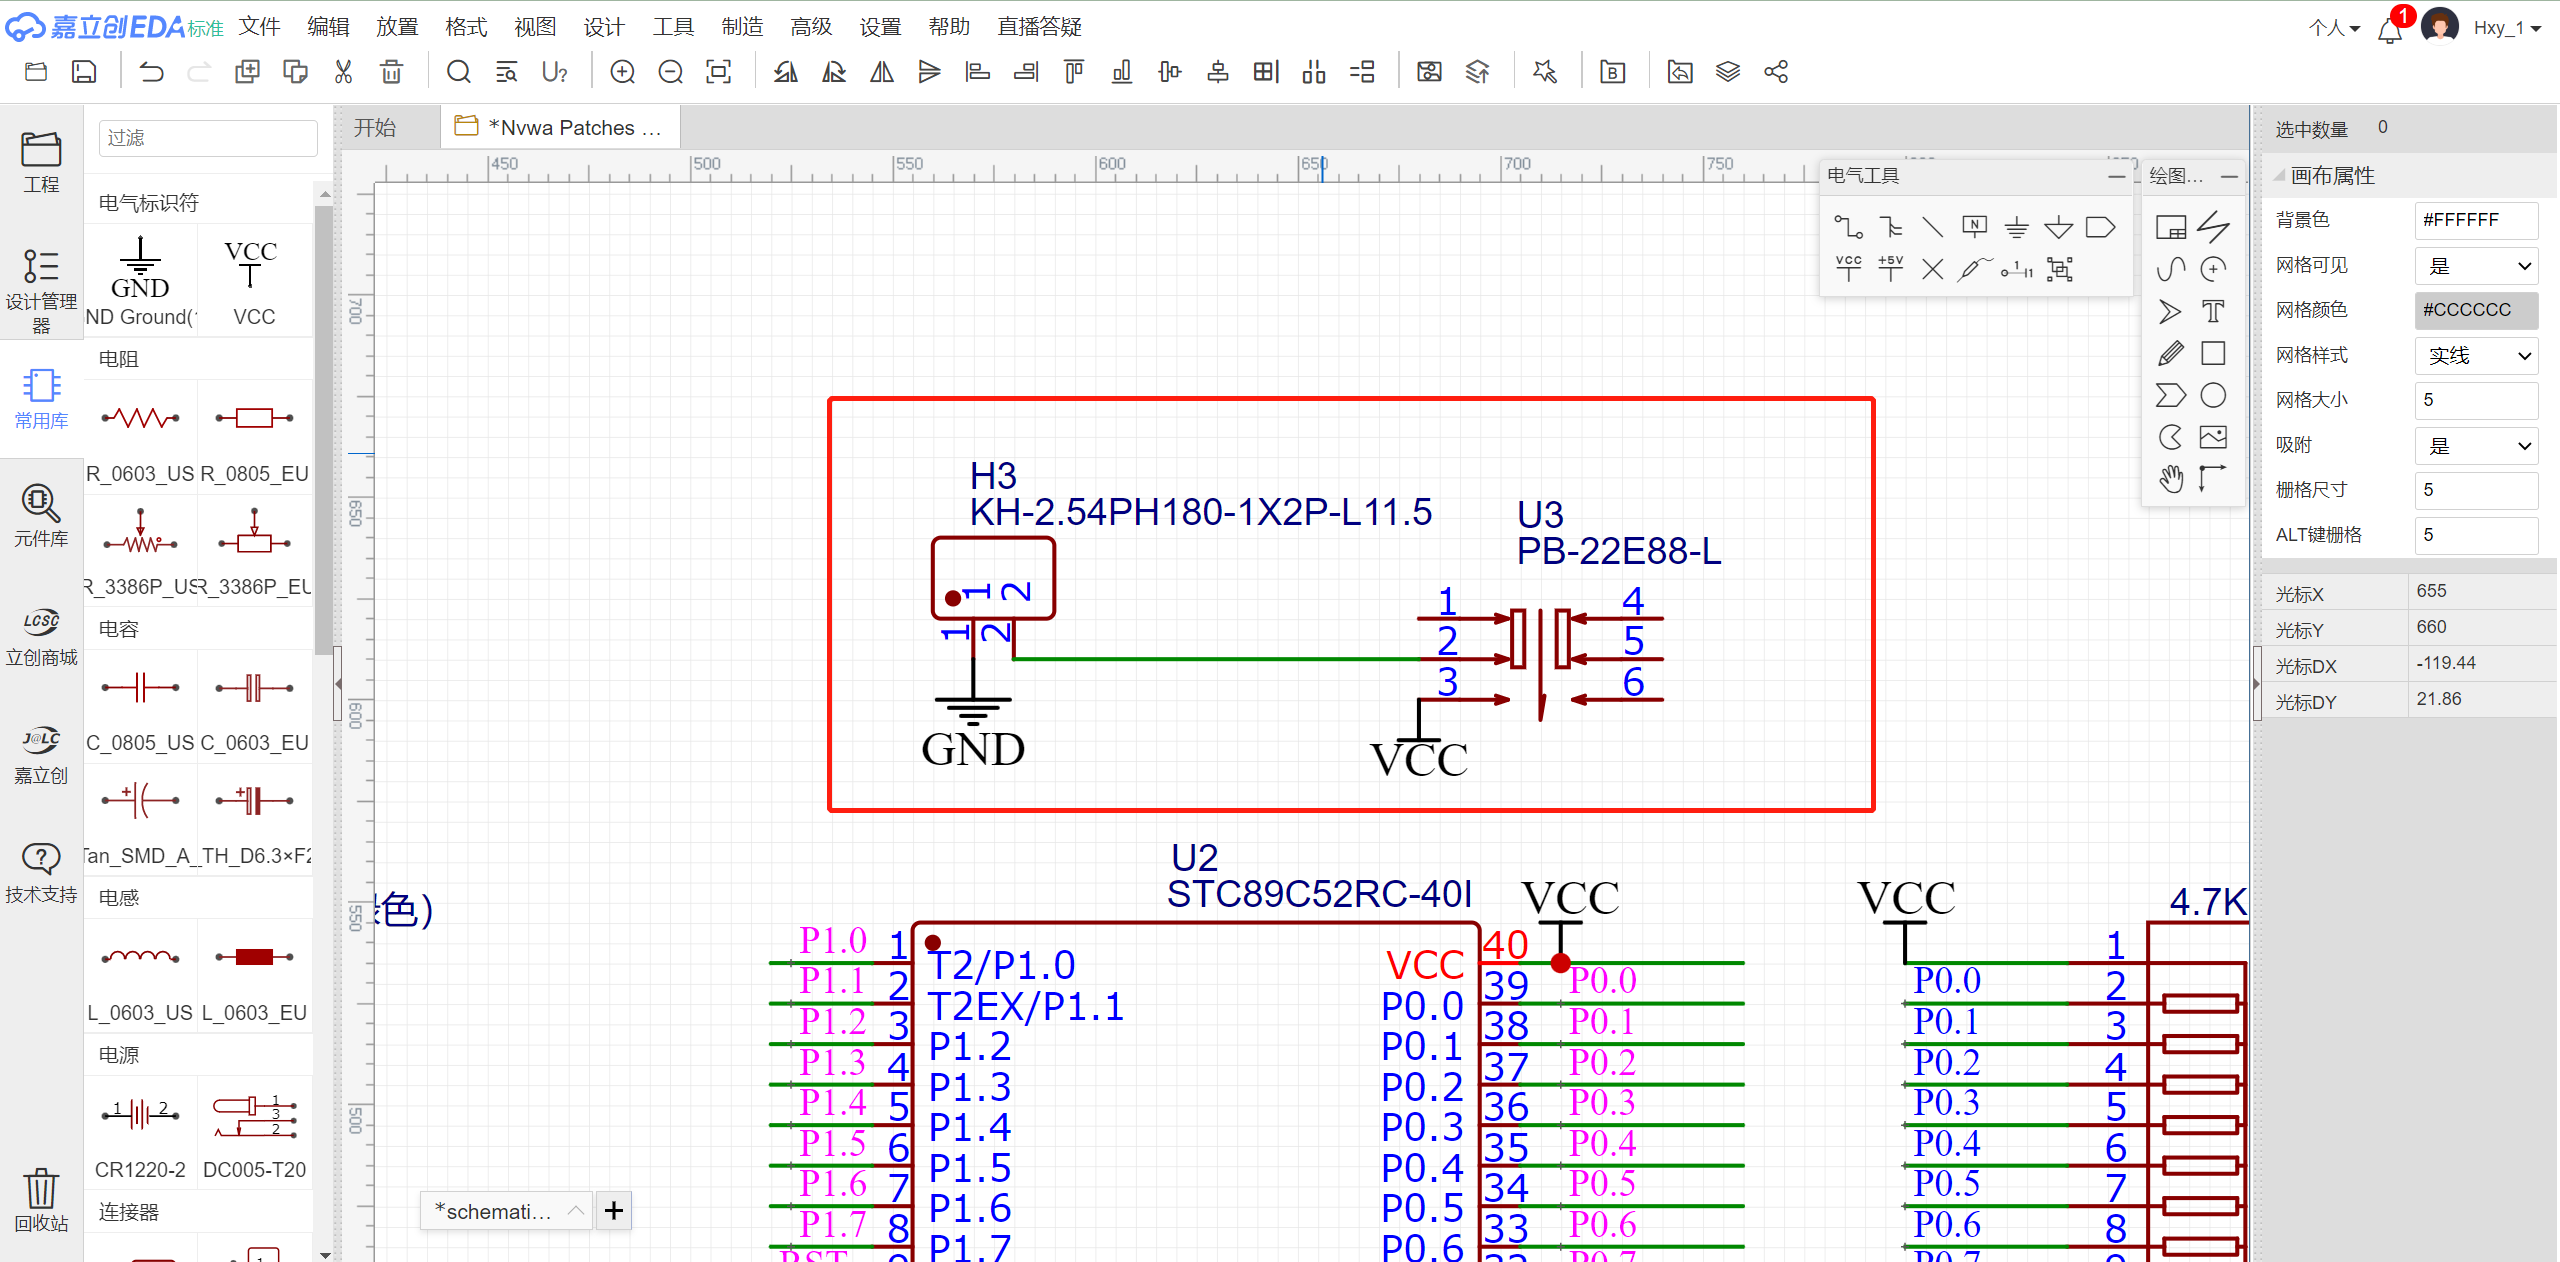This screenshot has width=2560, height=1262.
Task: Select the Wire tool in 电气工具
Action: [1847, 228]
